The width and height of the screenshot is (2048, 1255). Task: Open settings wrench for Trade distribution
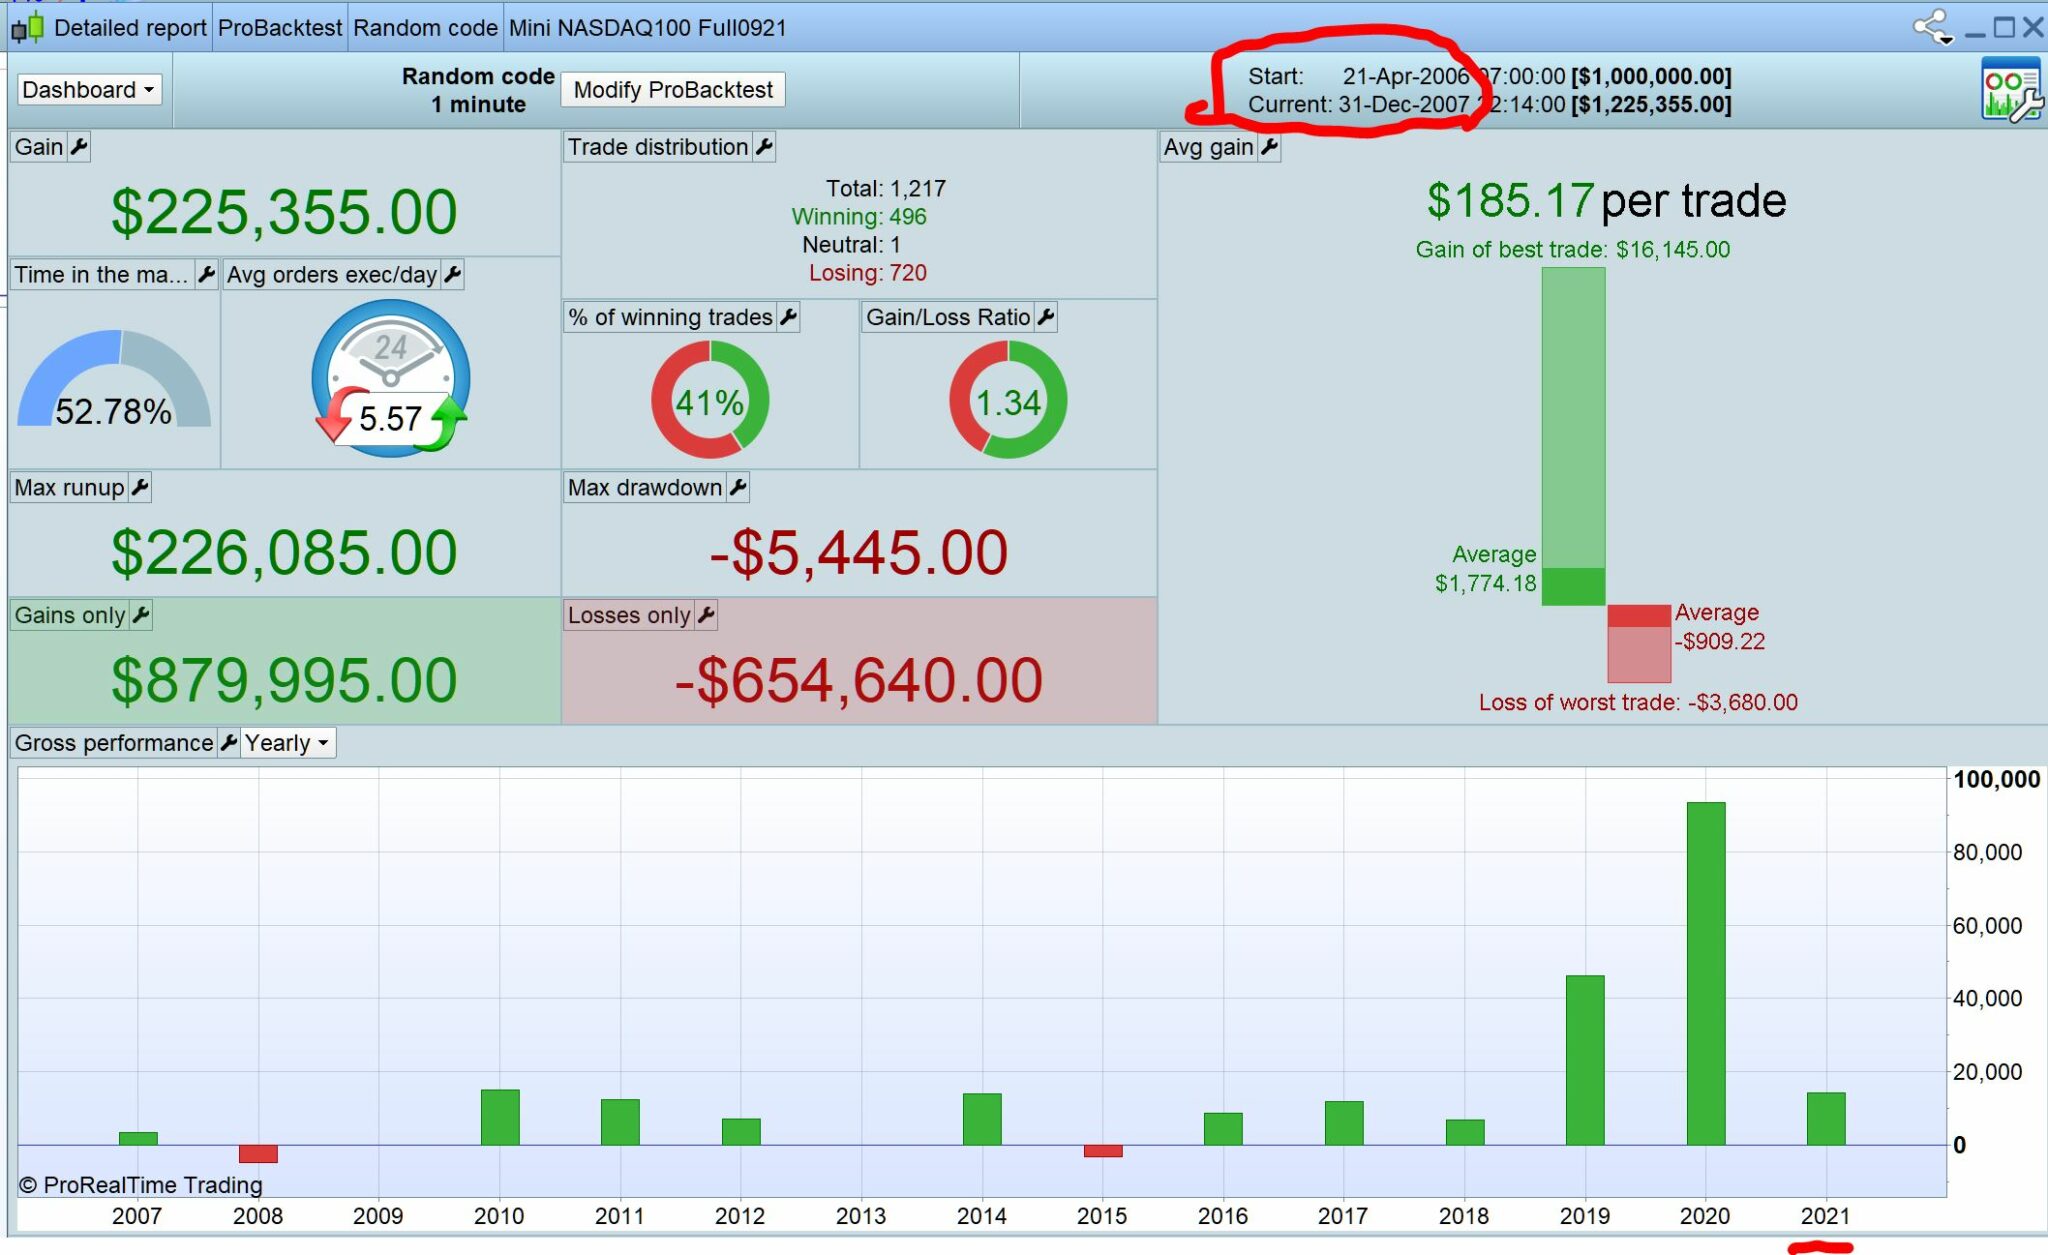(764, 147)
